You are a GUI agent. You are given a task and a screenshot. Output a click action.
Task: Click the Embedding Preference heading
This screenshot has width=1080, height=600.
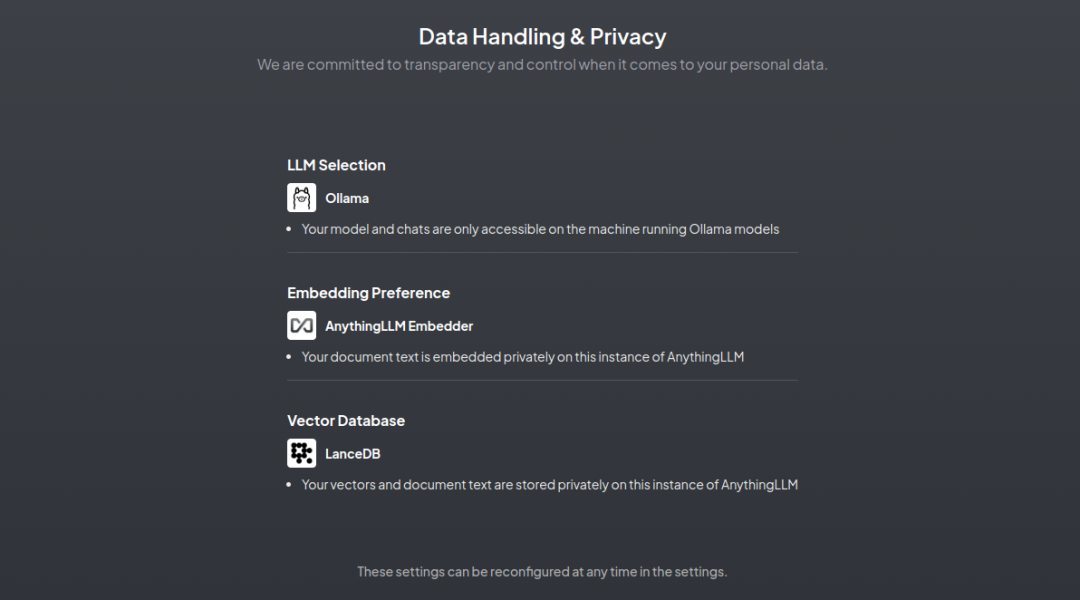tap(368, 293)
